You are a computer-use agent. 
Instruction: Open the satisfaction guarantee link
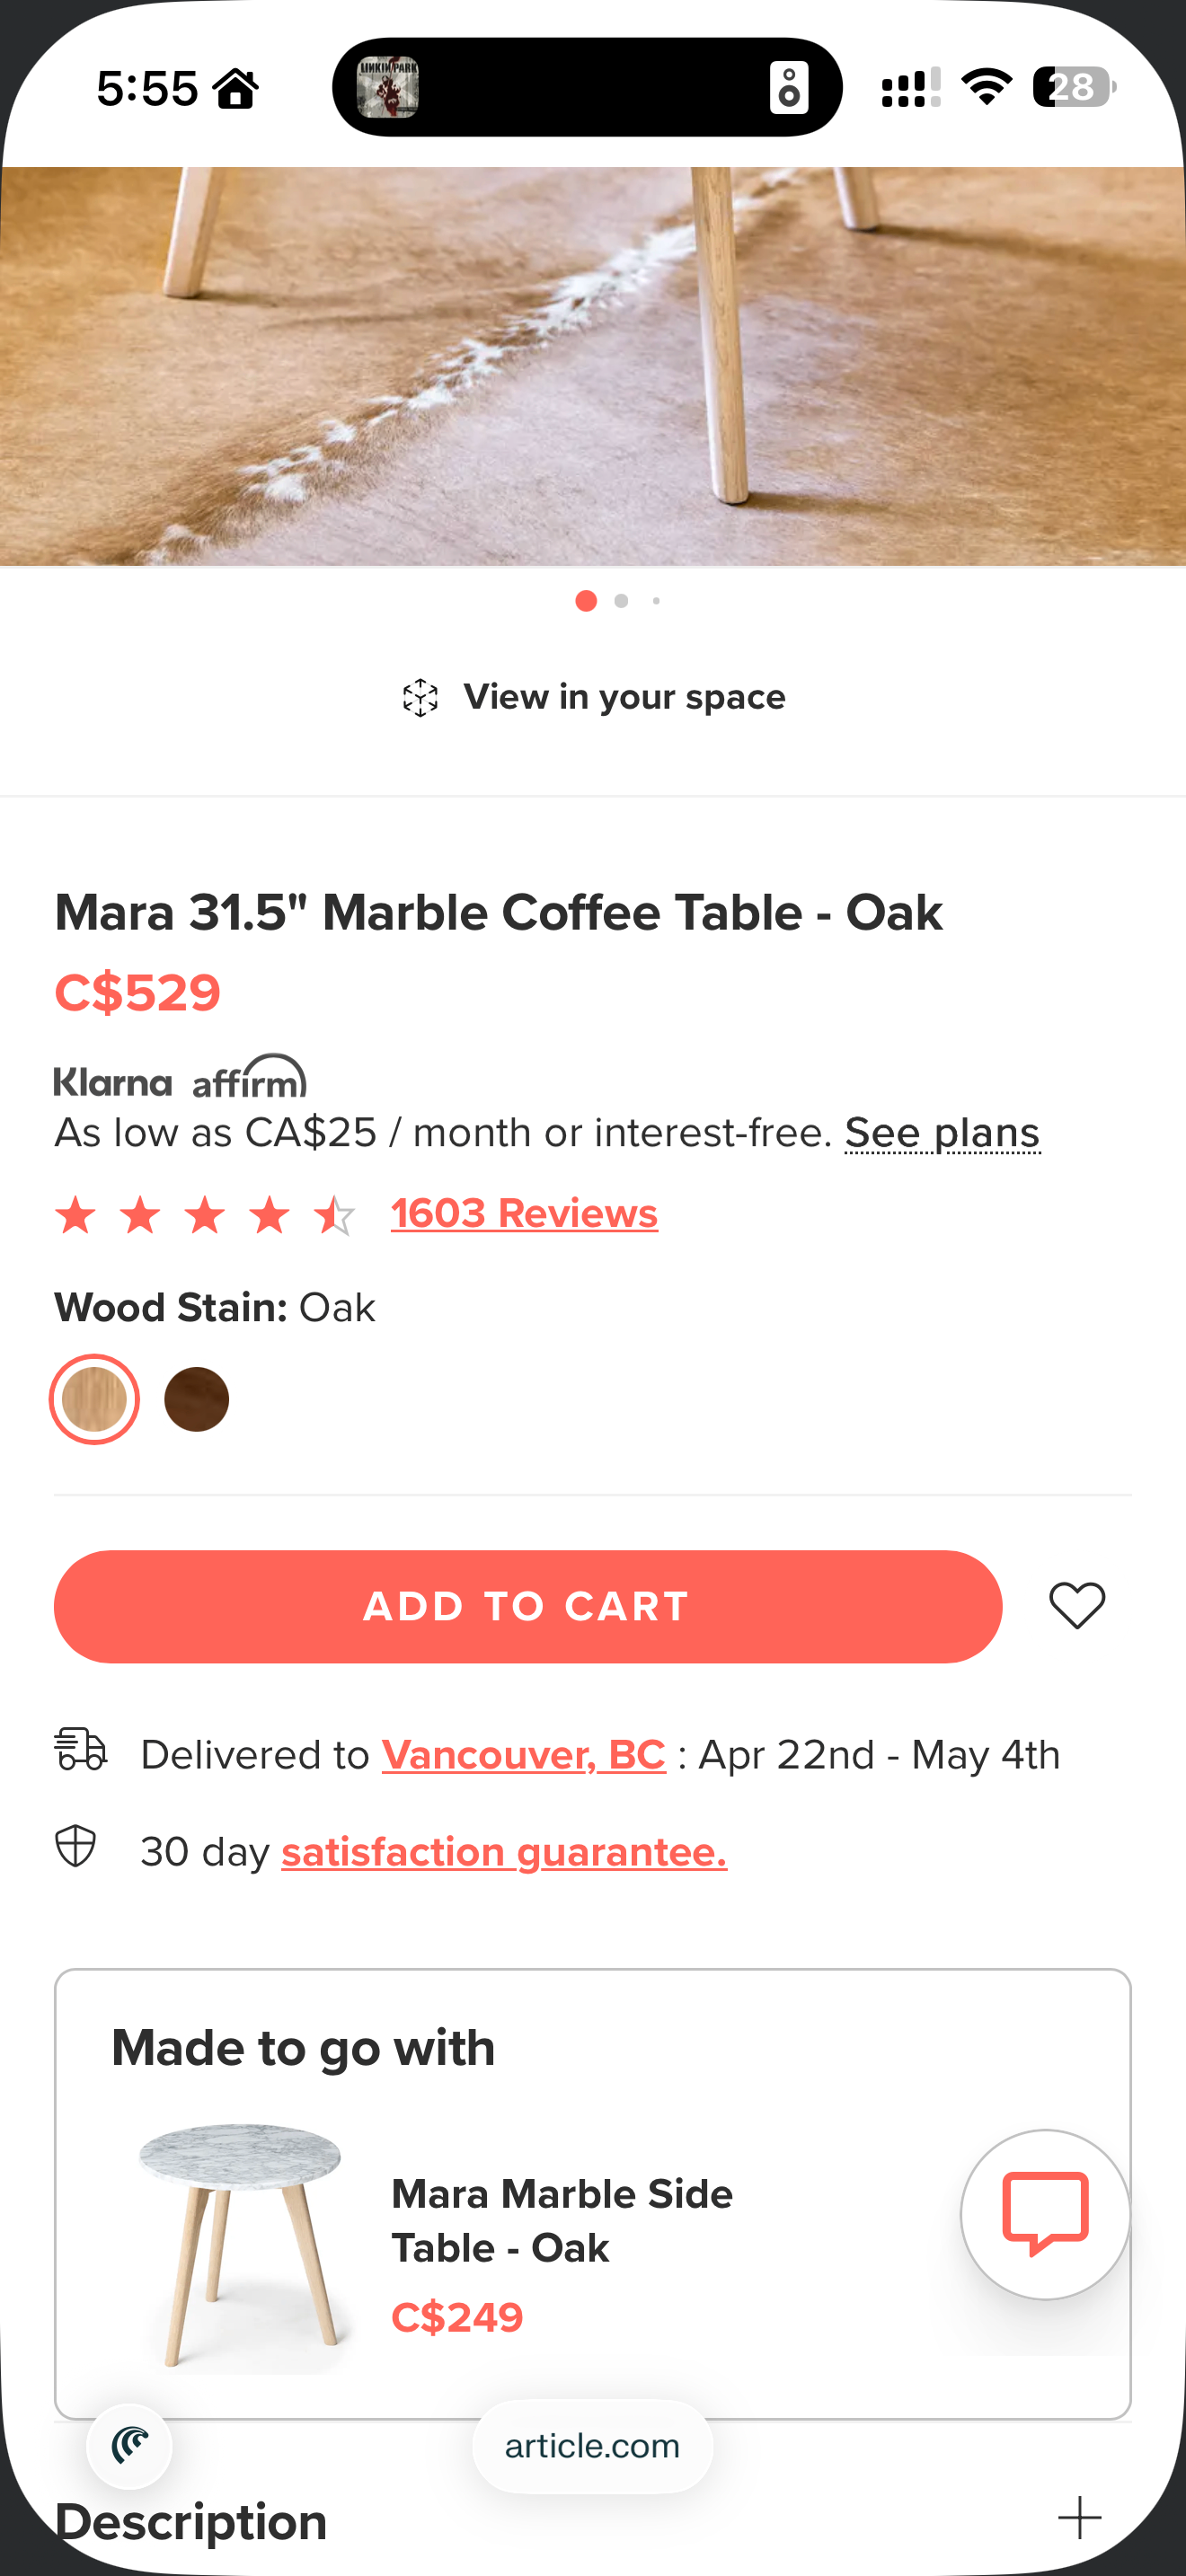tap(504, 1852)
